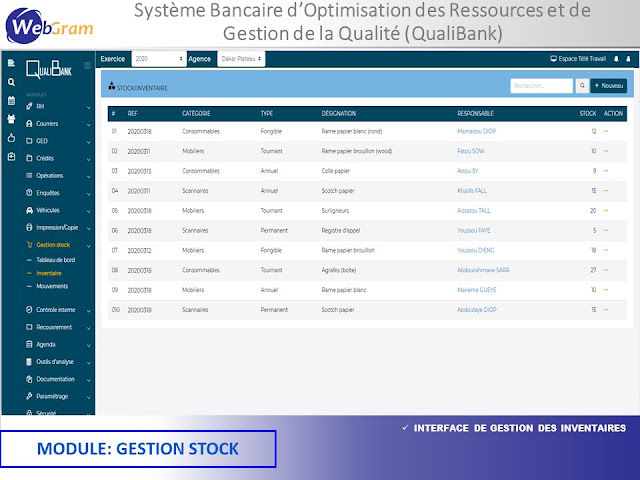Screen dimensions: 640x480
Task: Expand the GED module chevron
Action: click(x=89, y=142)
